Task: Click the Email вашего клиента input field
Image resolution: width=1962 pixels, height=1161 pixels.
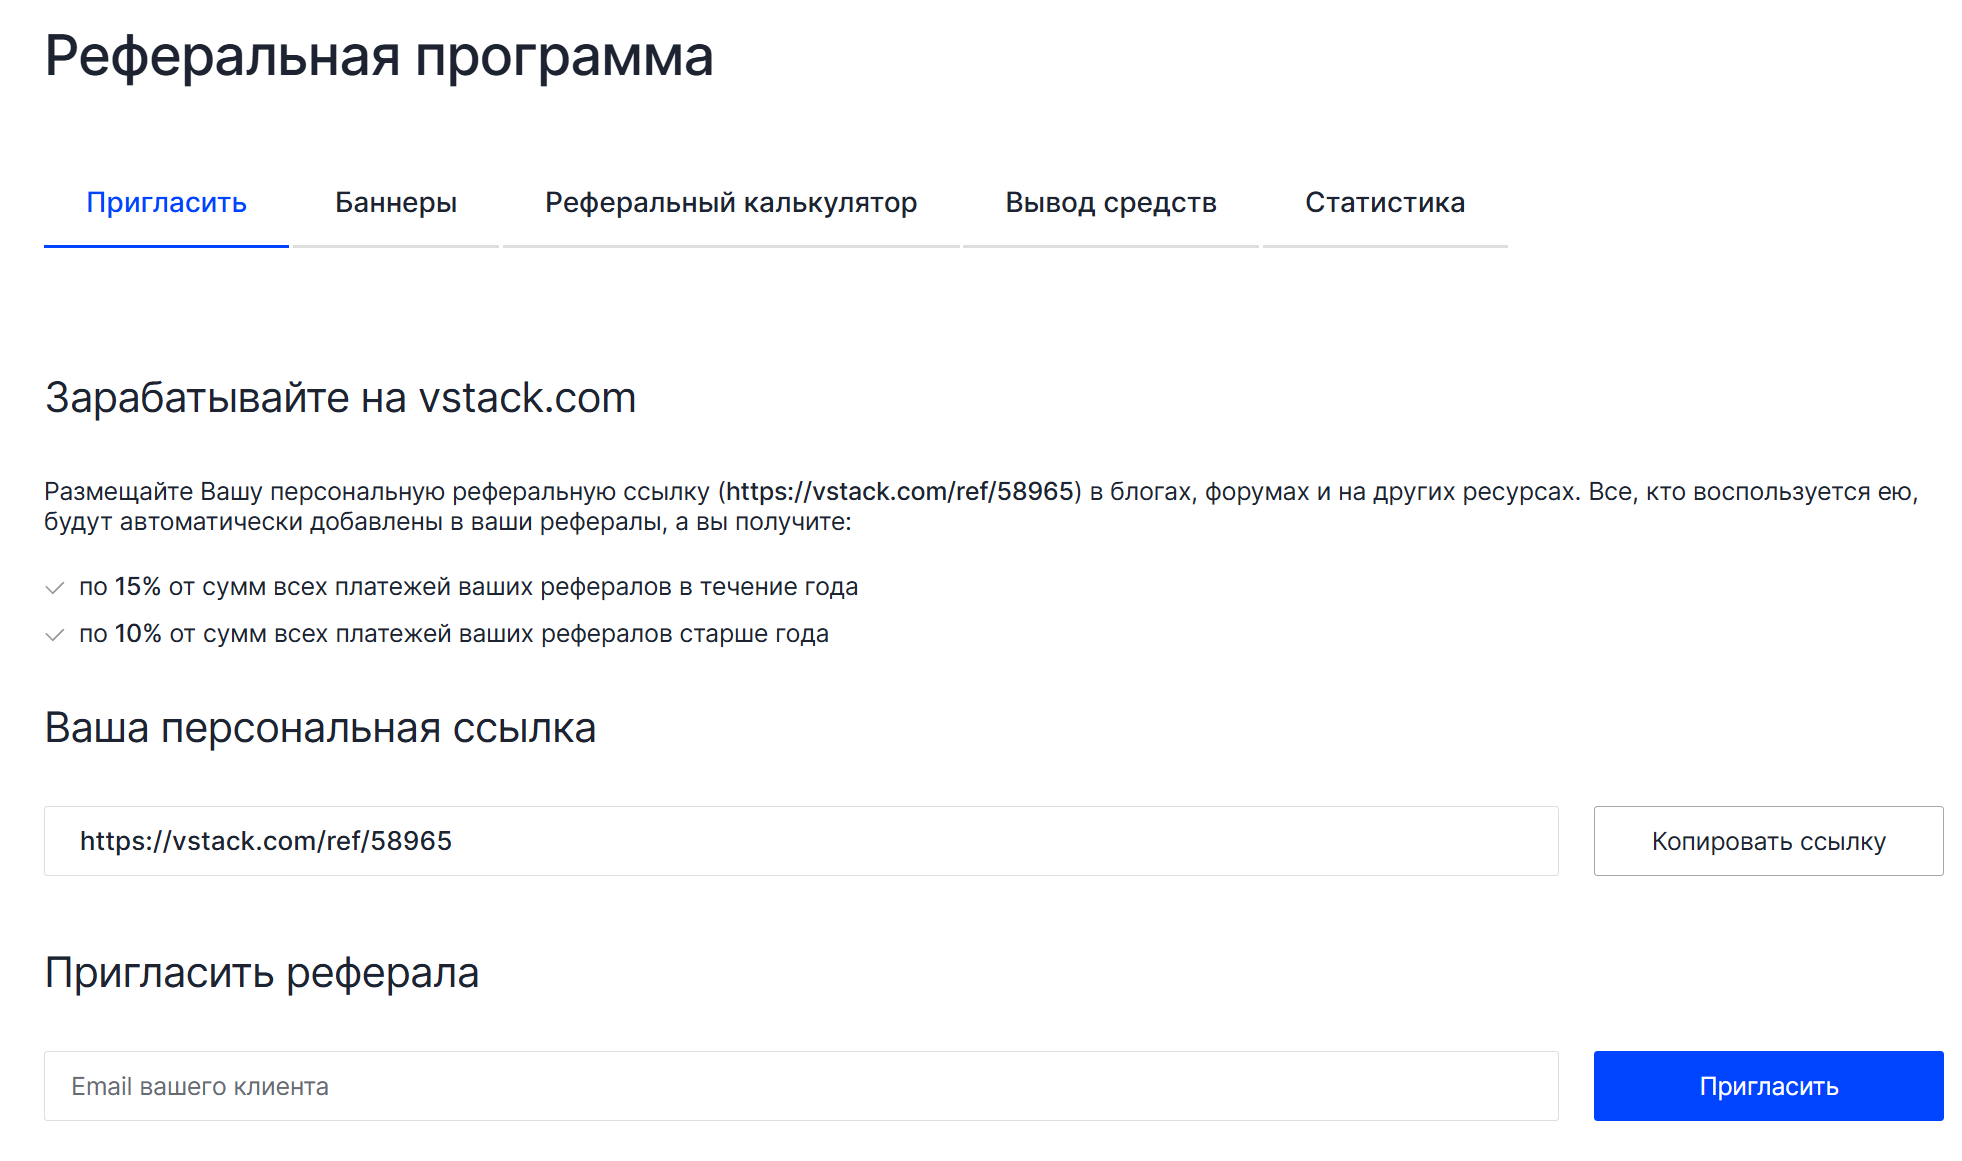Action: (800, 1086)
